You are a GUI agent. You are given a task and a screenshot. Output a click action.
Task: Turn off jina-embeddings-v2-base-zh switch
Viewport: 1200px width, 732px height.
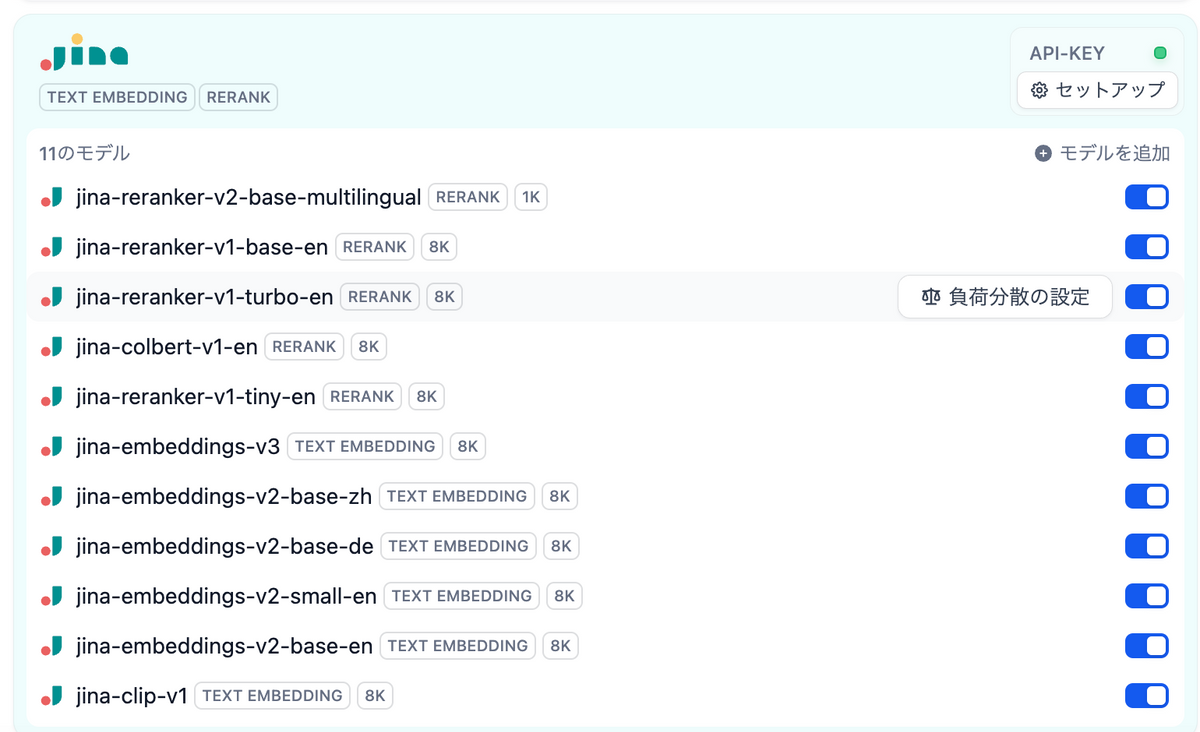tap(1146, 496)
